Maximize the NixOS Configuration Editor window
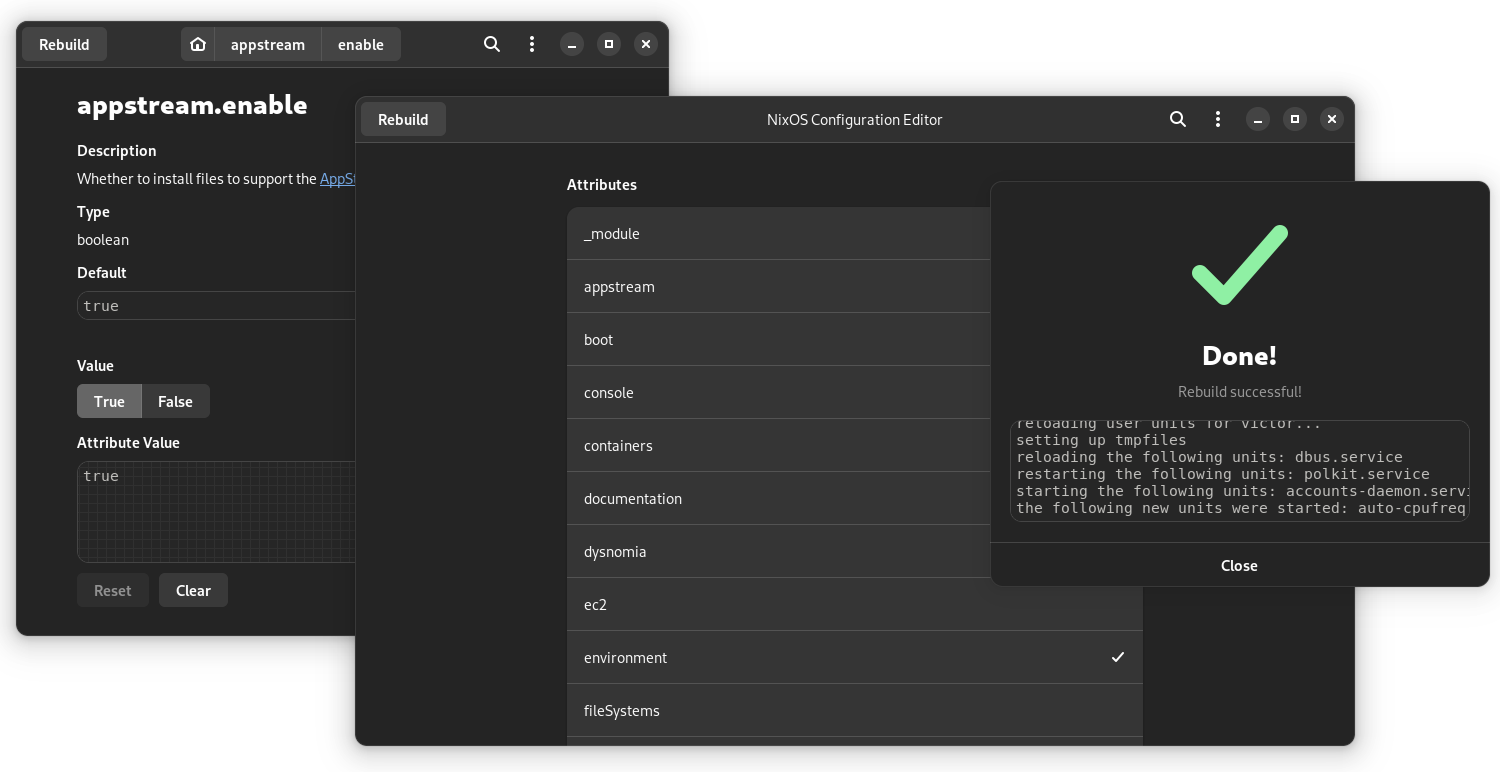 point(1295,119)
